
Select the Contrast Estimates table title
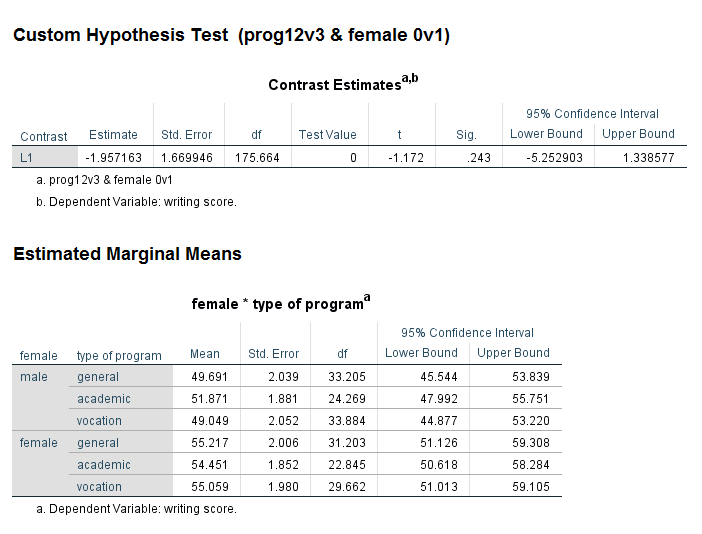[x=342, y=84]
